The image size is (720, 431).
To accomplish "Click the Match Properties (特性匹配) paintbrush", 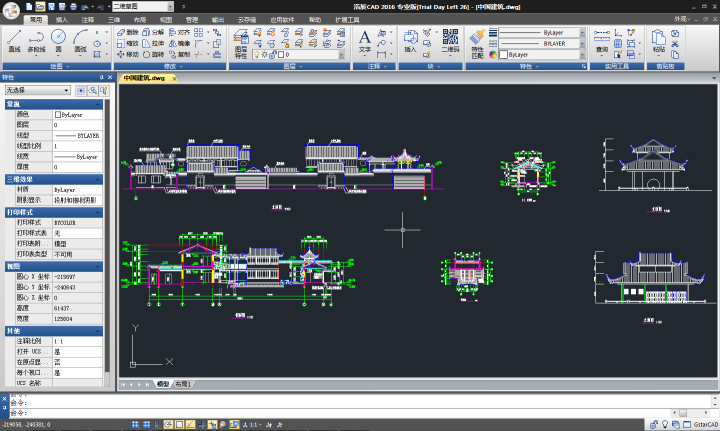I will click(x=478, y=44).
